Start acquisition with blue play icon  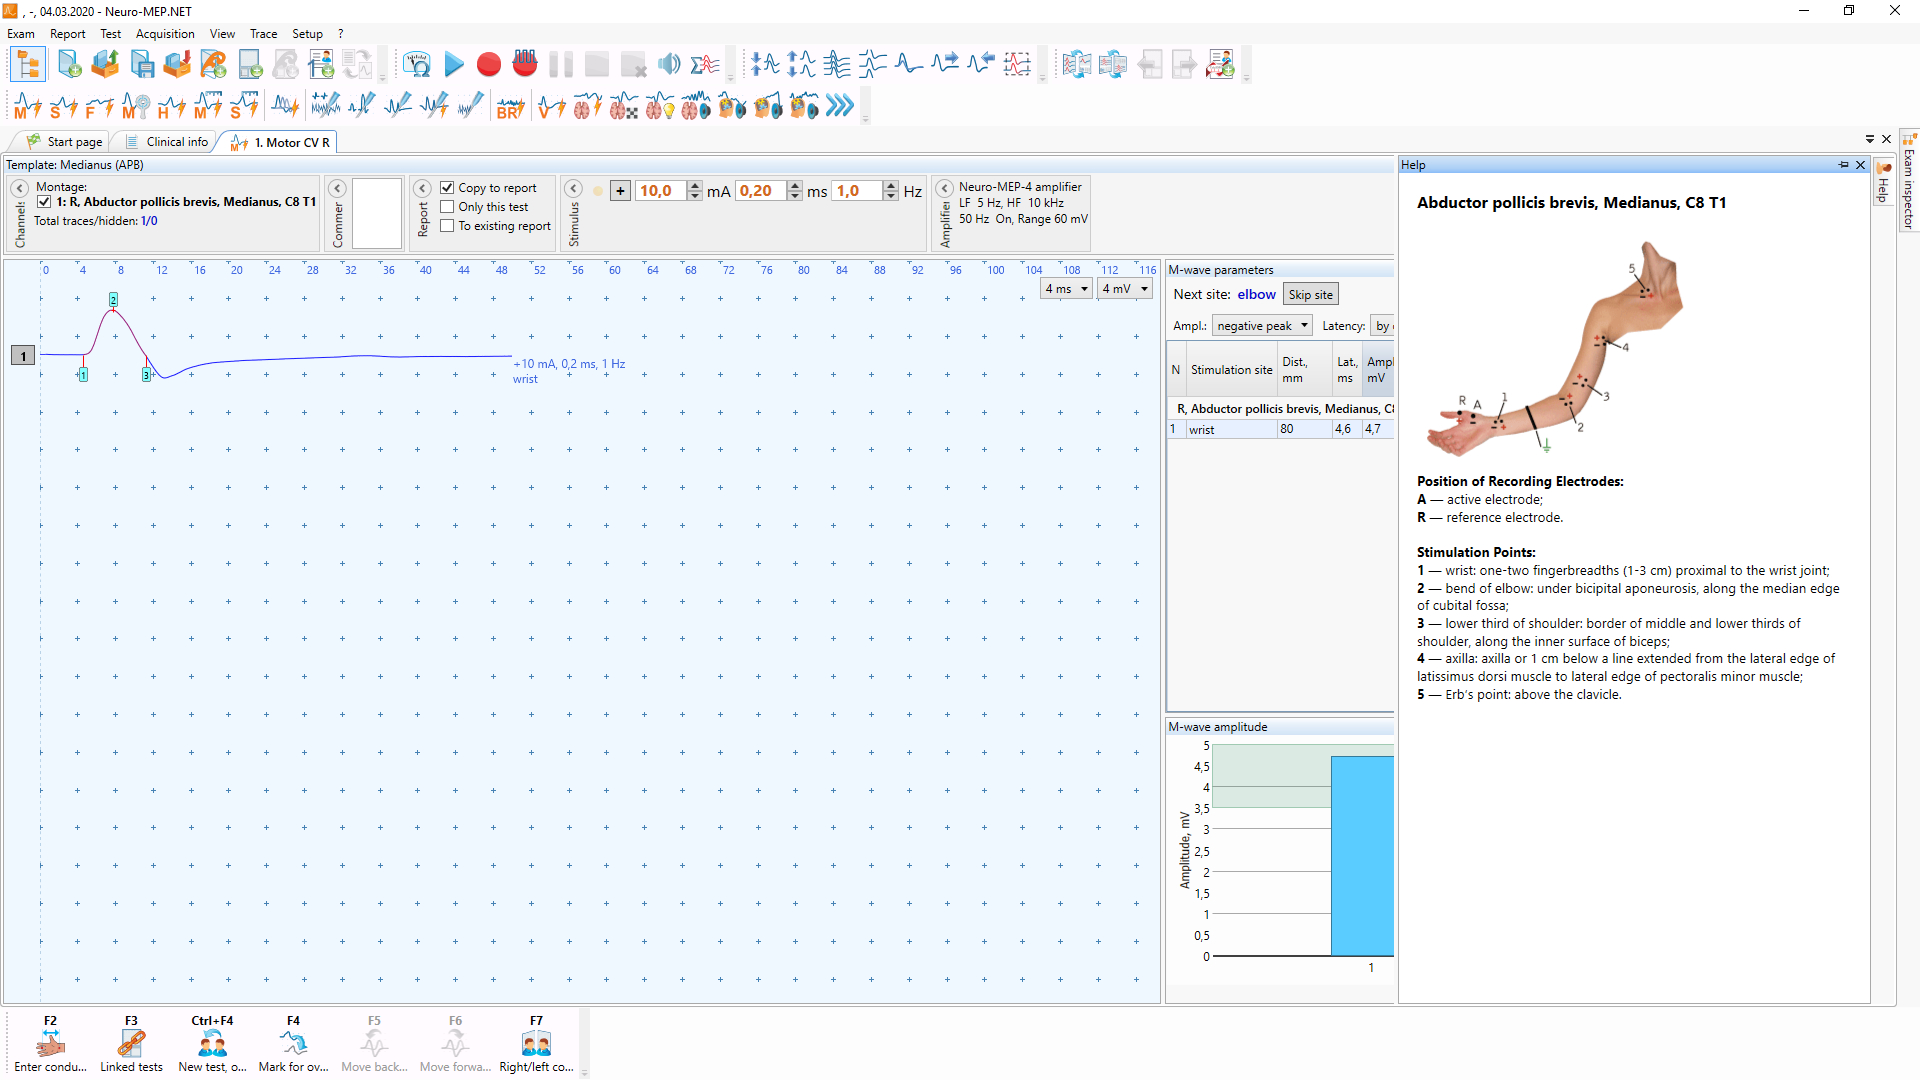click(454, 65)
